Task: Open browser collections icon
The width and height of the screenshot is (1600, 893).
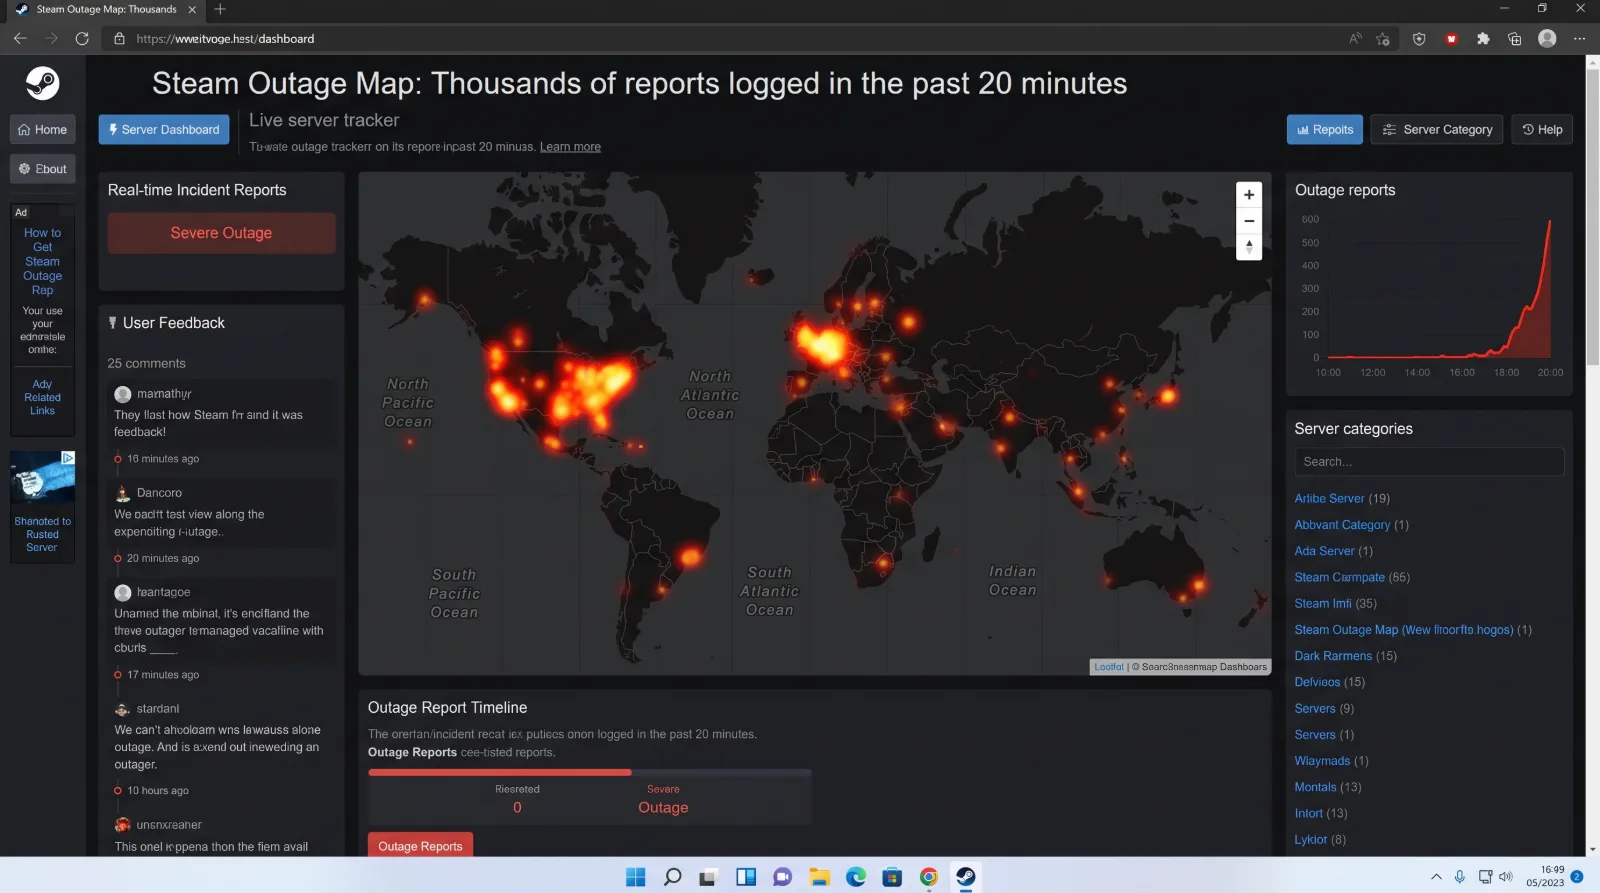Action: (1515, 39)
